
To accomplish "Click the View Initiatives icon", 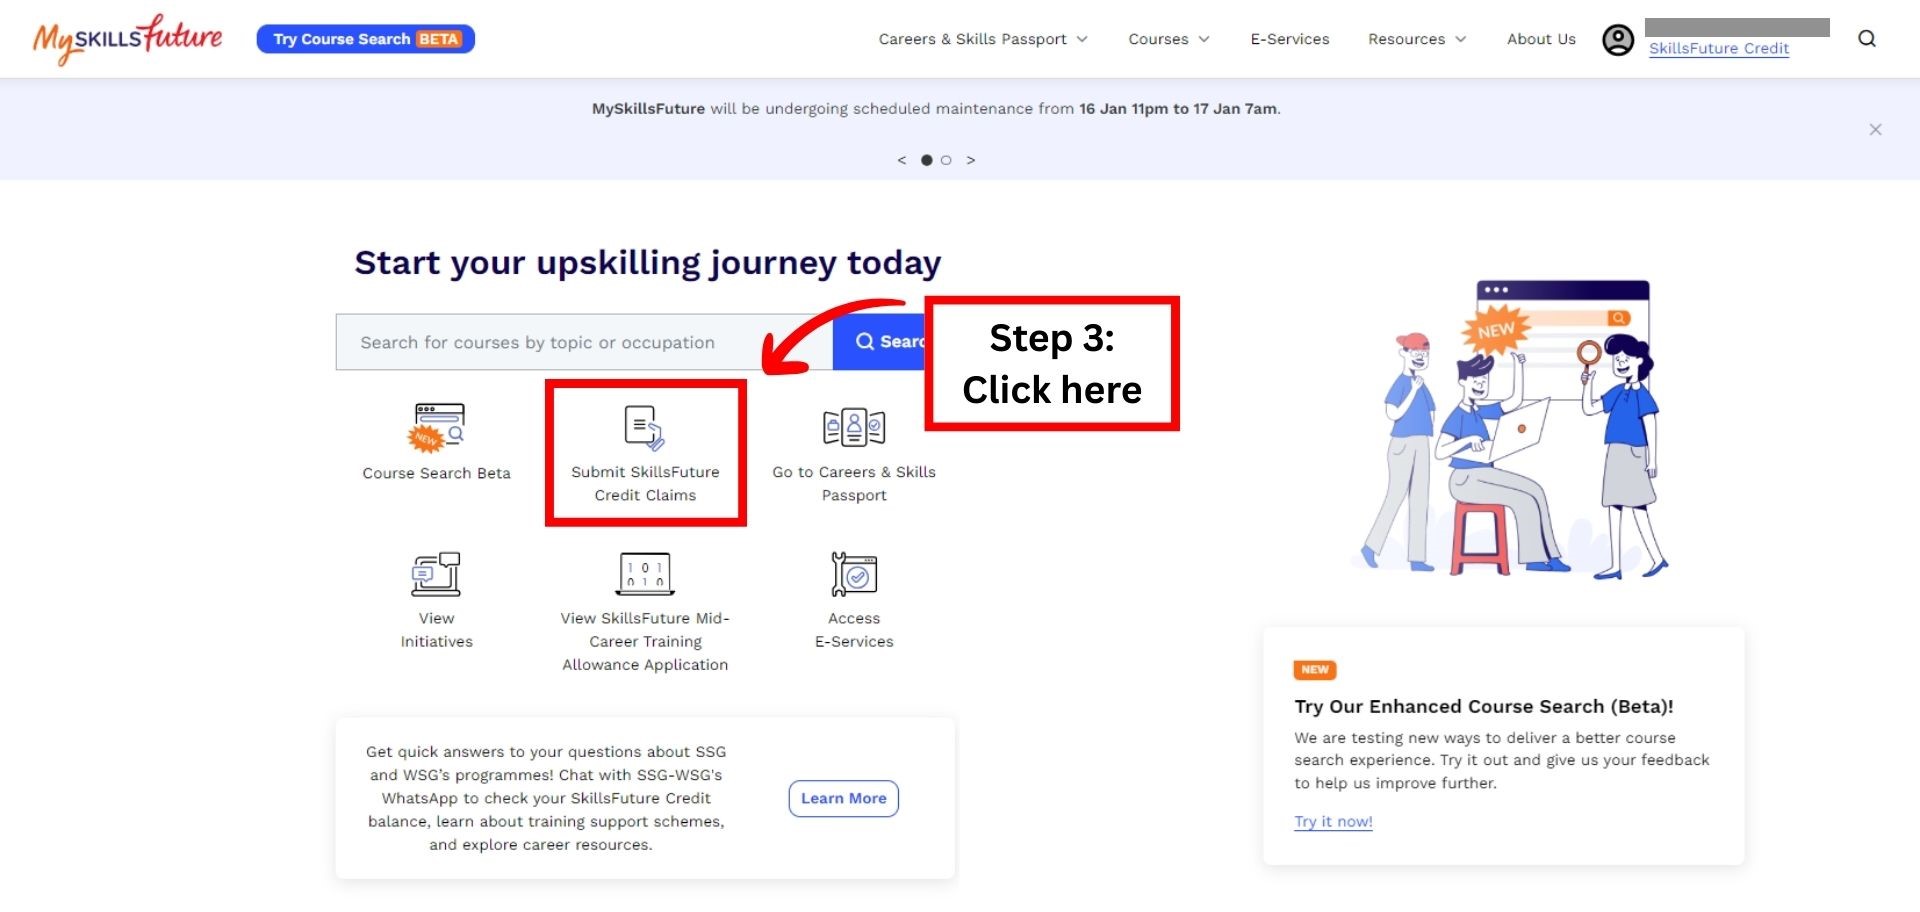I will tap(436, 574).
